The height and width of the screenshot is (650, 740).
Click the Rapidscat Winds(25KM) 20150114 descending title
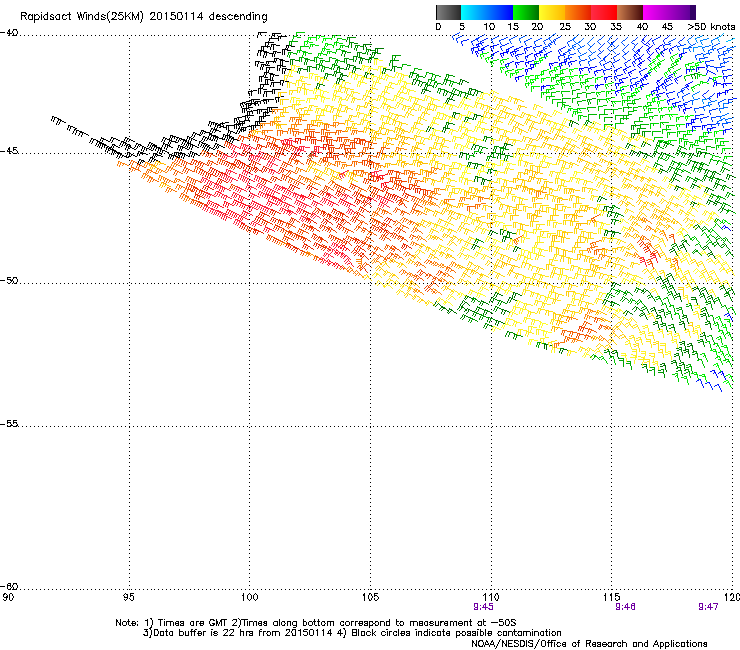pyautogui.click(x=144, y=17)
